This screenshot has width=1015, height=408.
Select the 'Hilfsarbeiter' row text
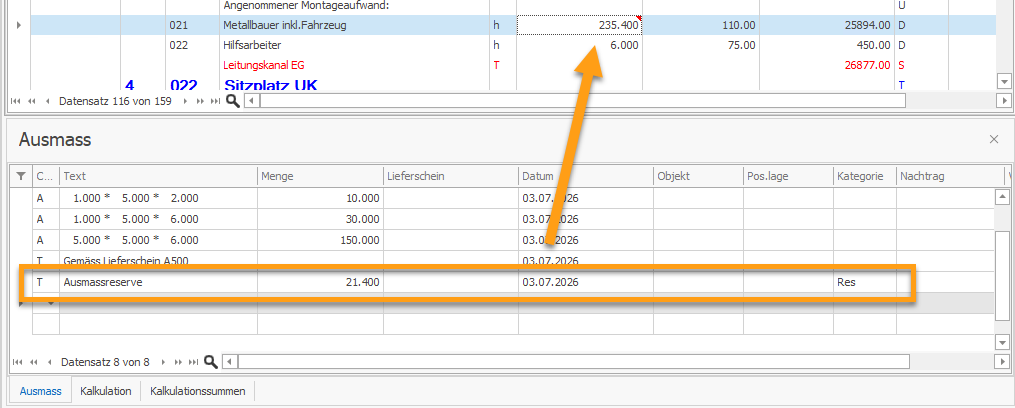(251, 45)
